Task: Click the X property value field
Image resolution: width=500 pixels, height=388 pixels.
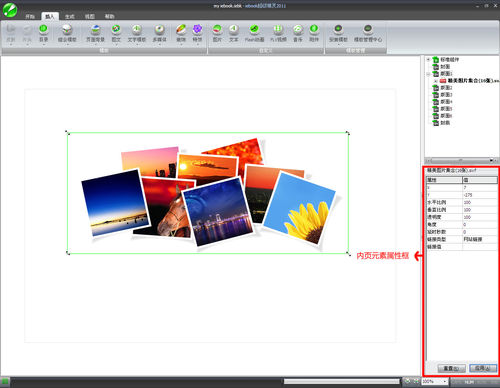Action: click(x=479, y=188)
